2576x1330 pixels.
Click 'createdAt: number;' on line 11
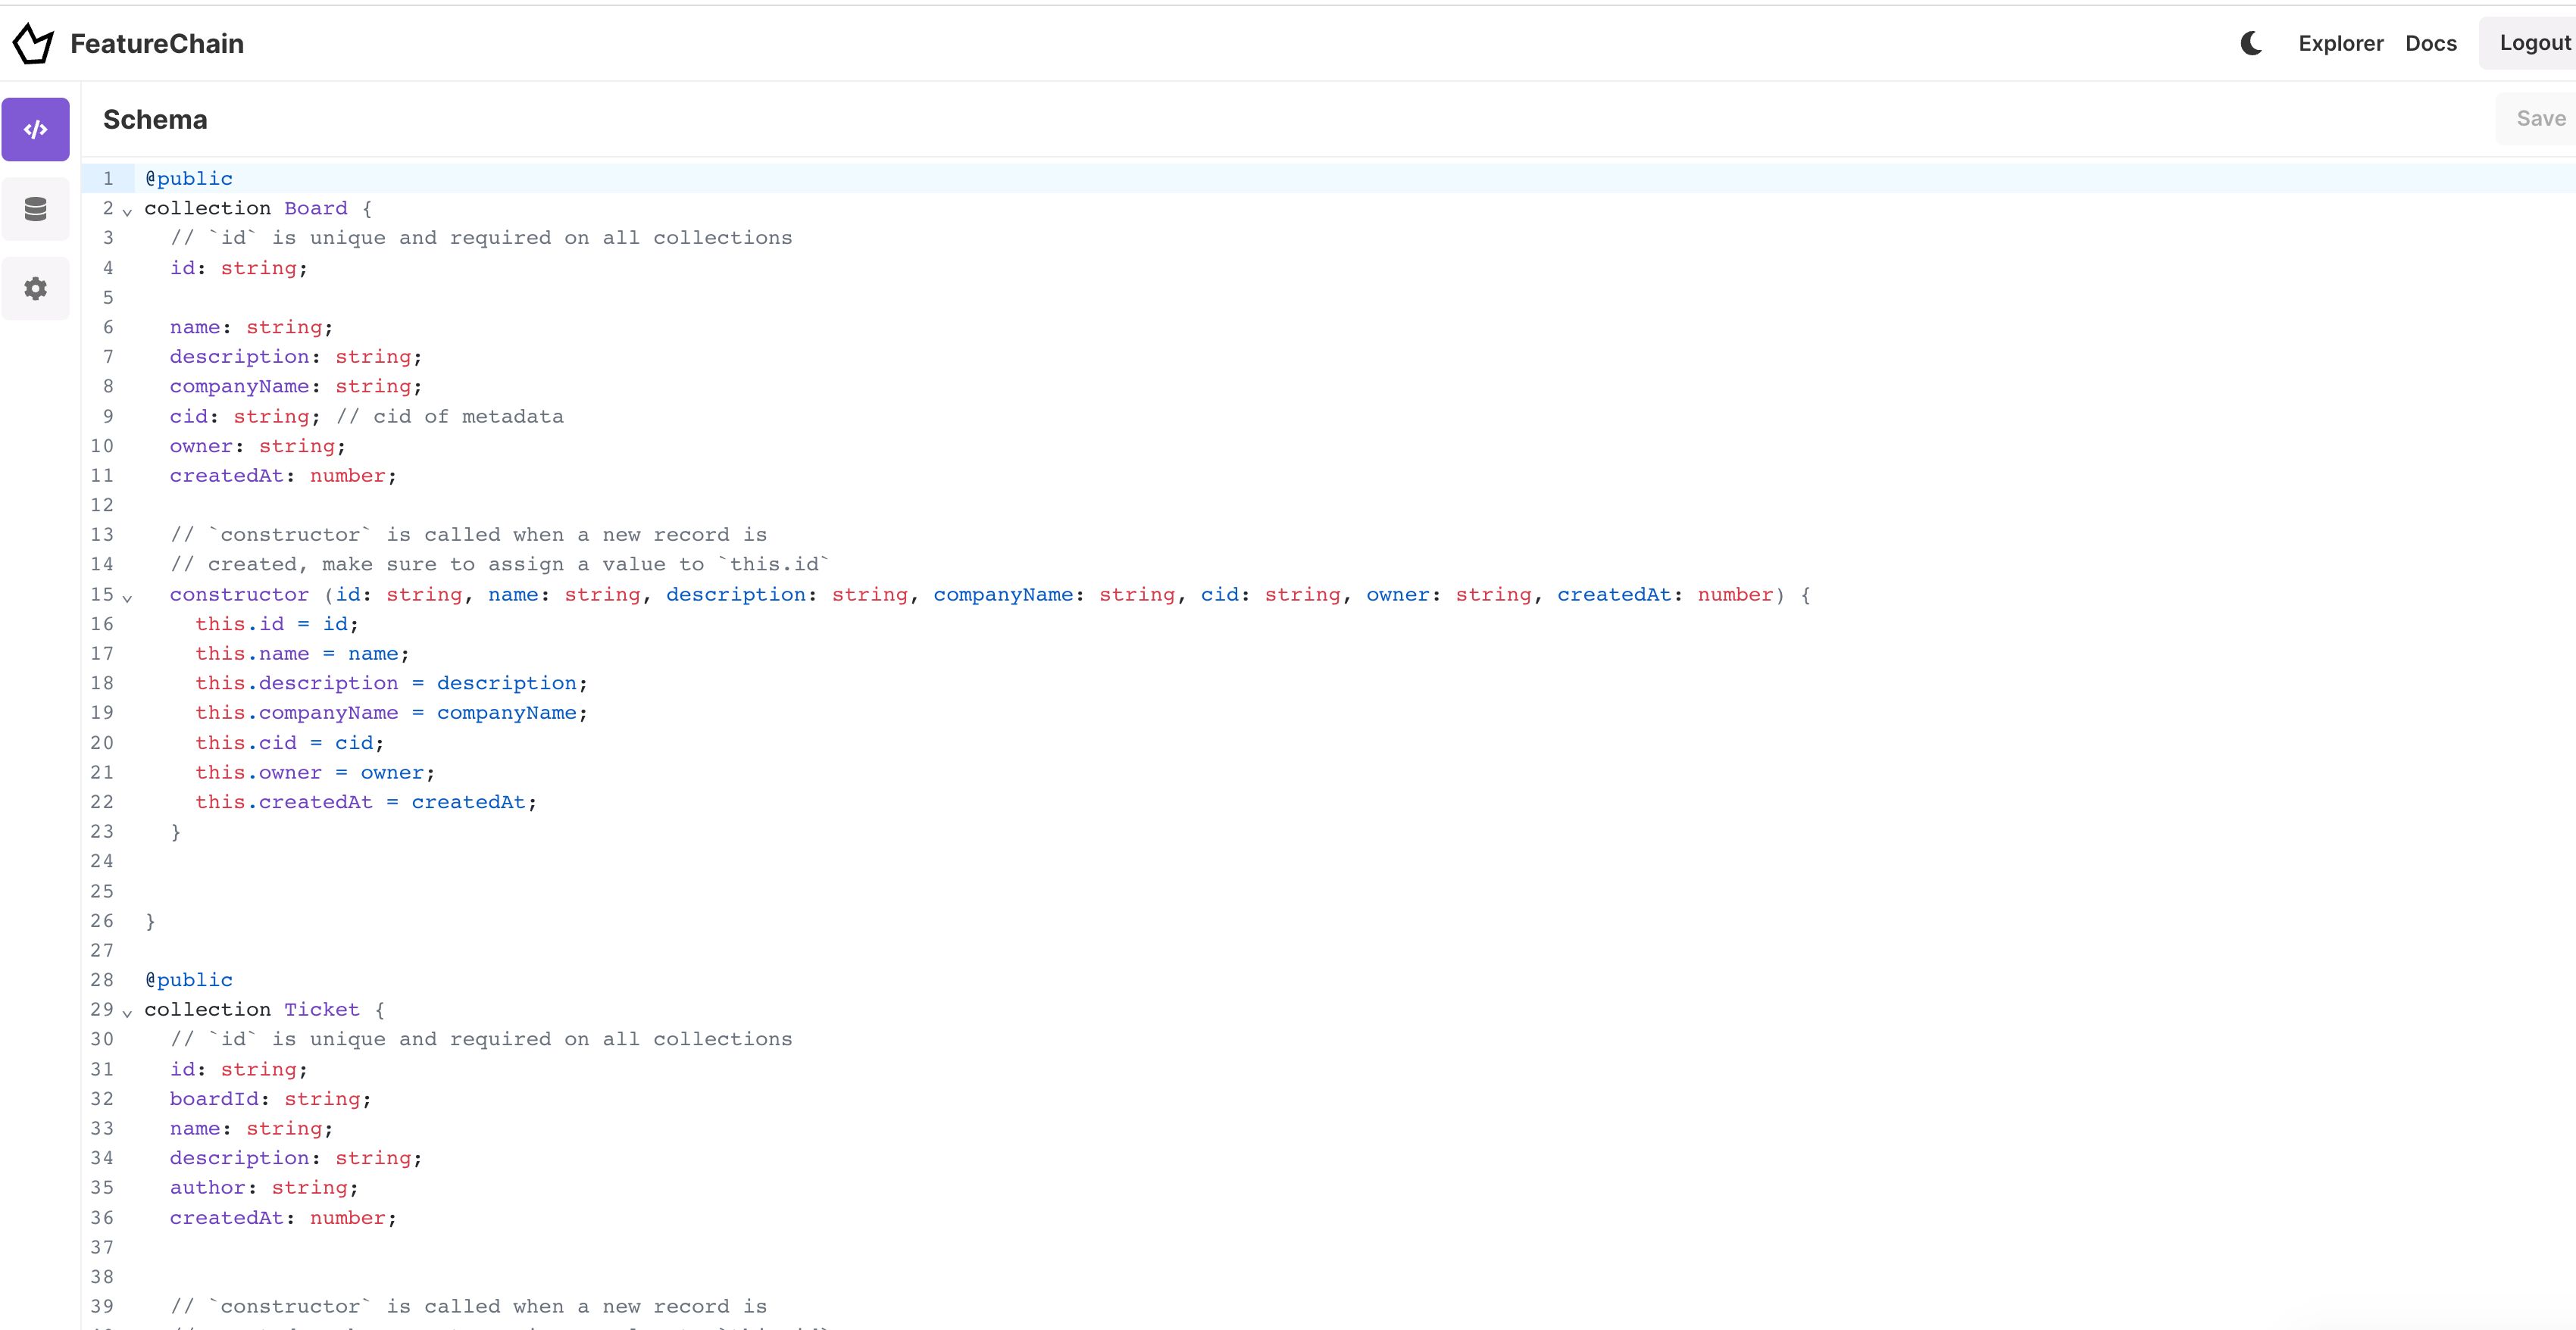click(x=283, y=476)
